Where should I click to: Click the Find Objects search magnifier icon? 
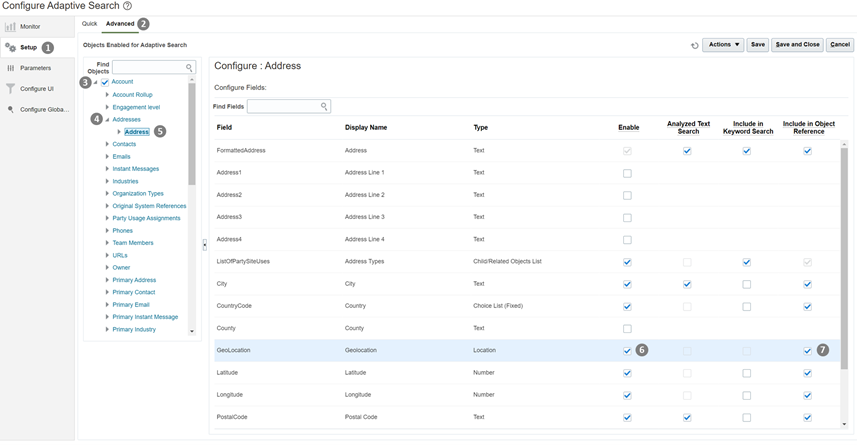click(189, 68)
